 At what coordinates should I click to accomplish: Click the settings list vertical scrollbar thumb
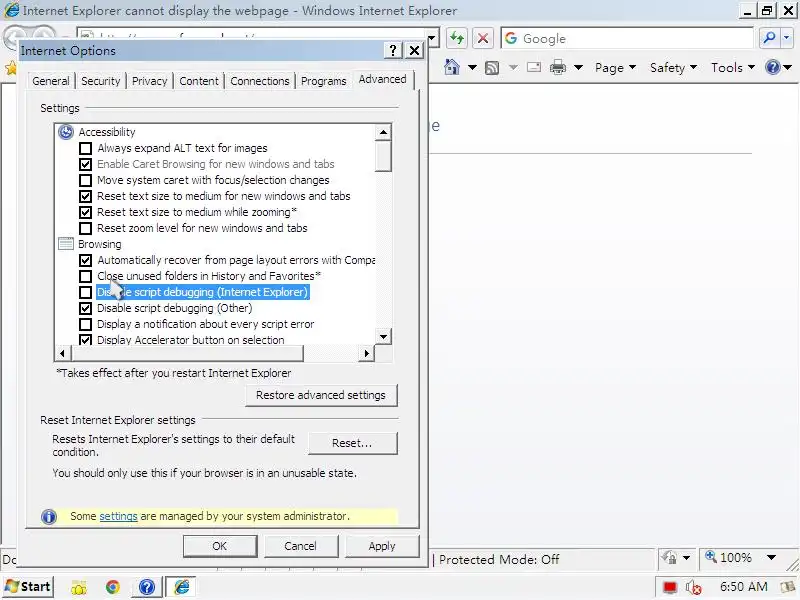[x=383, y=157]
